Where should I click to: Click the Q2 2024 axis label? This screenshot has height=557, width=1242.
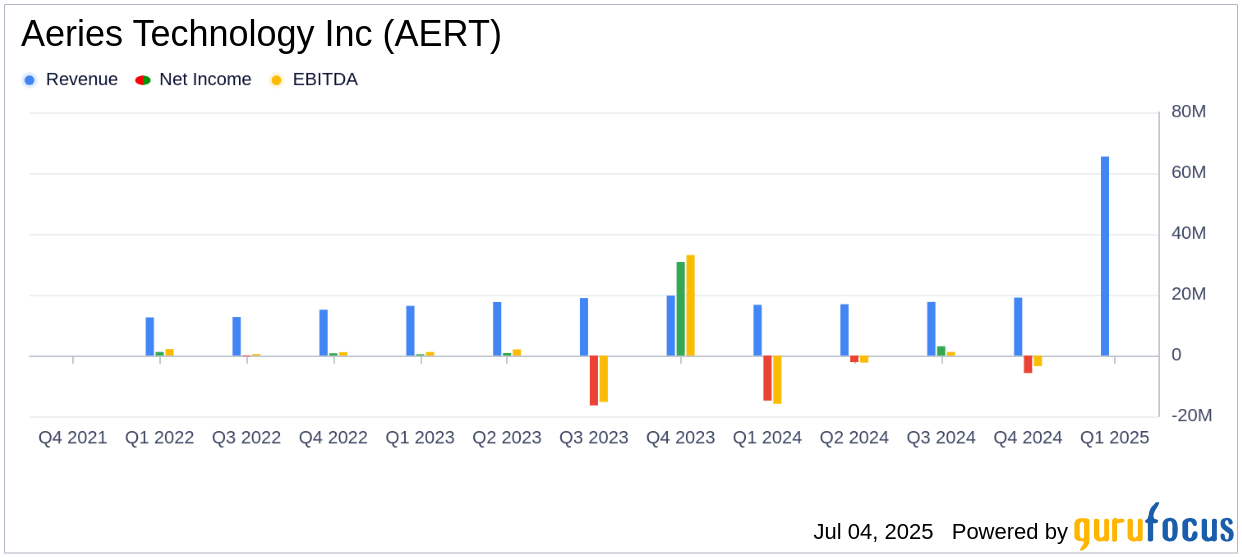(854, 438)
